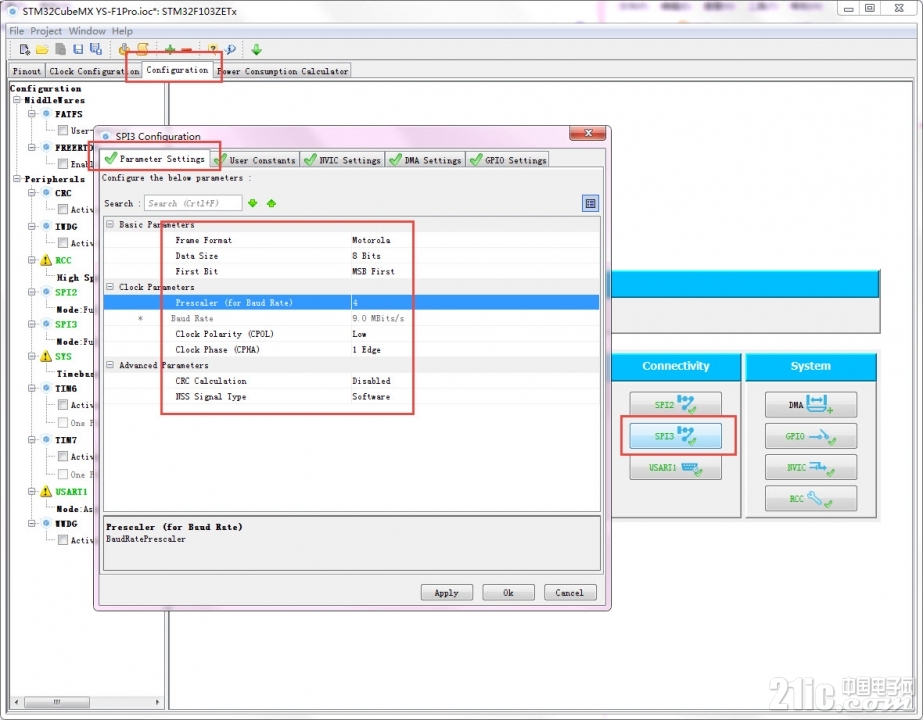Click the Save As toolbar icon
923x720 pixels.
click(95, 49)
